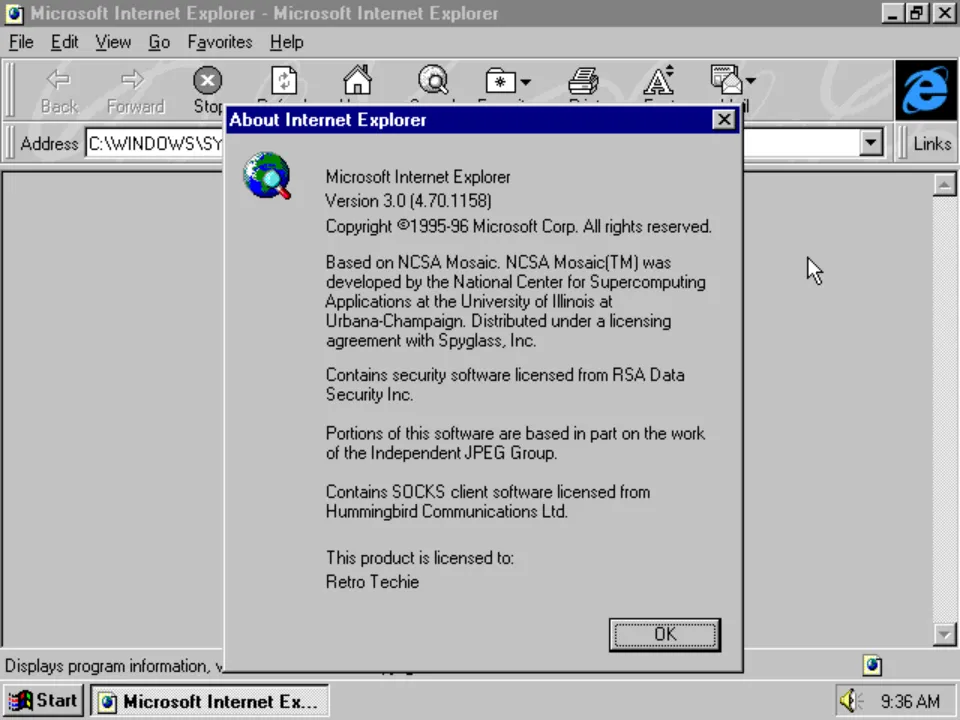This screenshot has width=960, height=720.
Task: Open the Go menu
Action: pyautogui.click(x=159, y=42)
